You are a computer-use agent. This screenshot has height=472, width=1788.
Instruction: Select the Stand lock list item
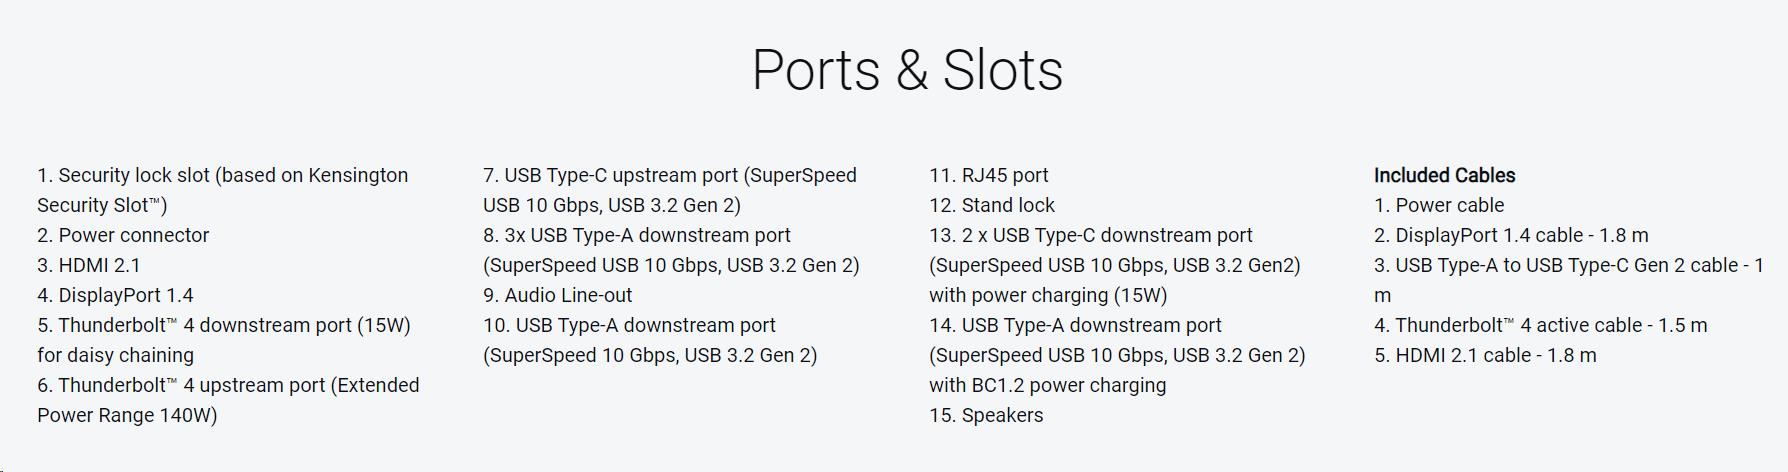(x=991, y=206)
